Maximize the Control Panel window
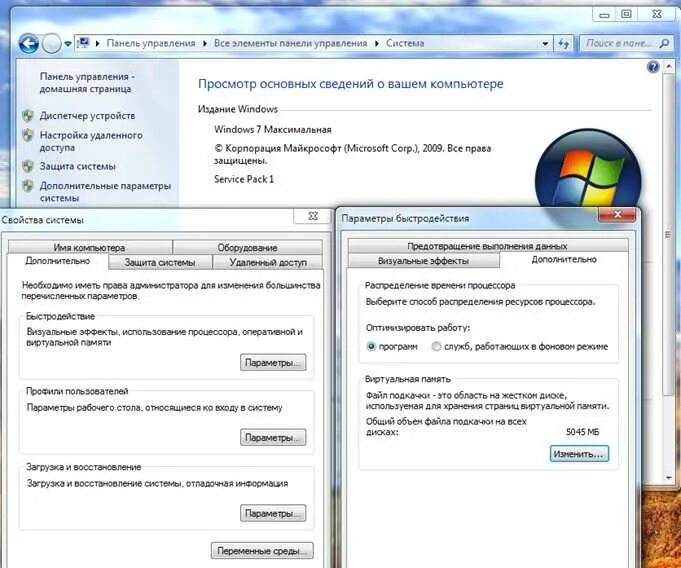681x568 pixels. coord(626,14)
